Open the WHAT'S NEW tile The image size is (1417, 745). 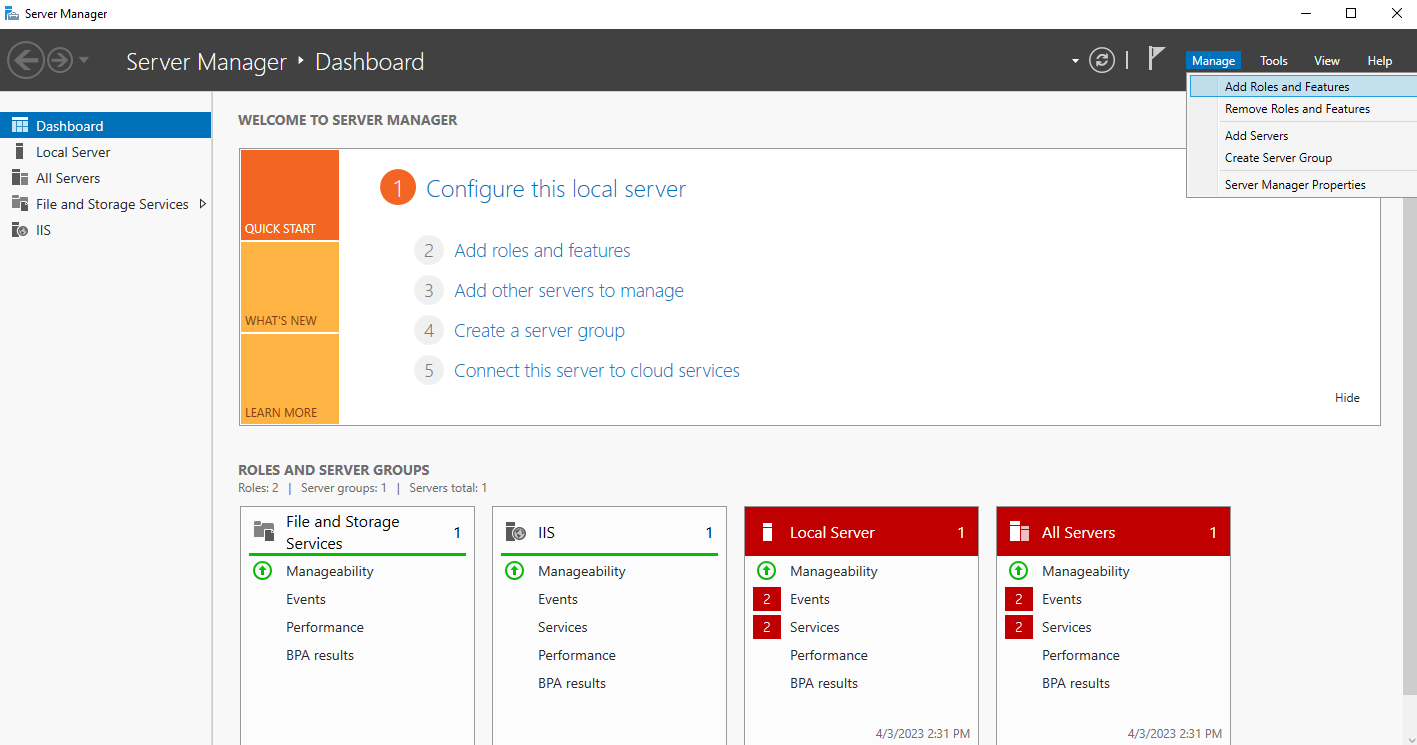pyautogui.click(x=289, y=287)
